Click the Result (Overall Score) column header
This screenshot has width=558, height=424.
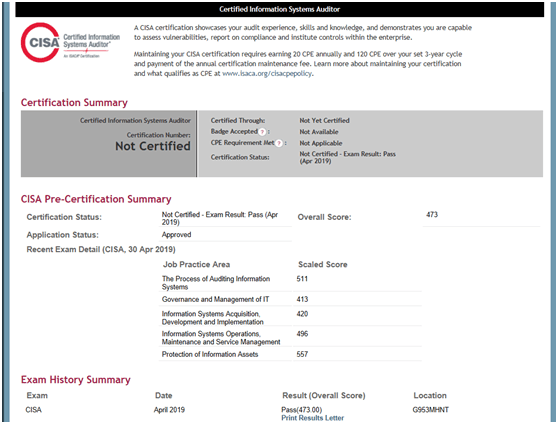[x=324, y=396]
